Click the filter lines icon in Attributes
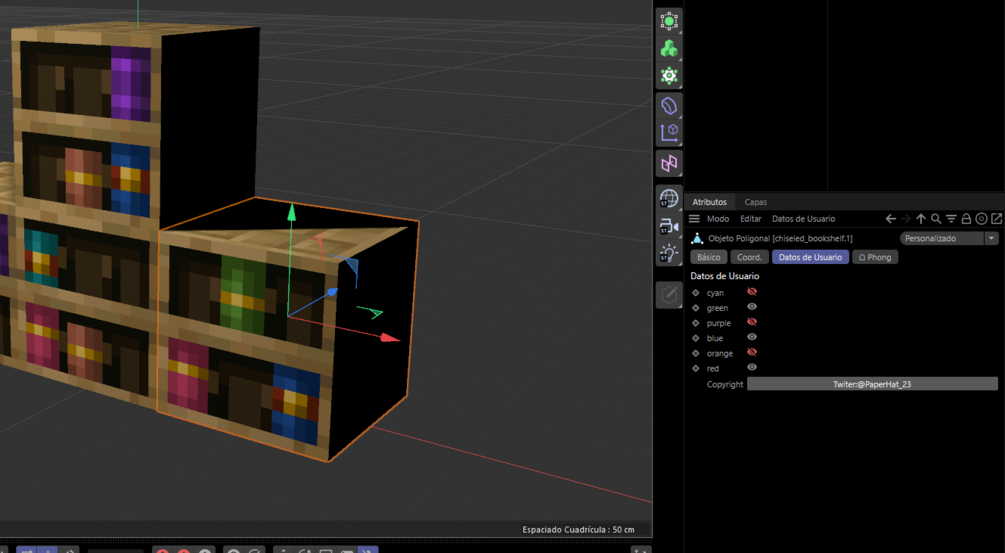1005x553 pixels. (x=951, y=219)
